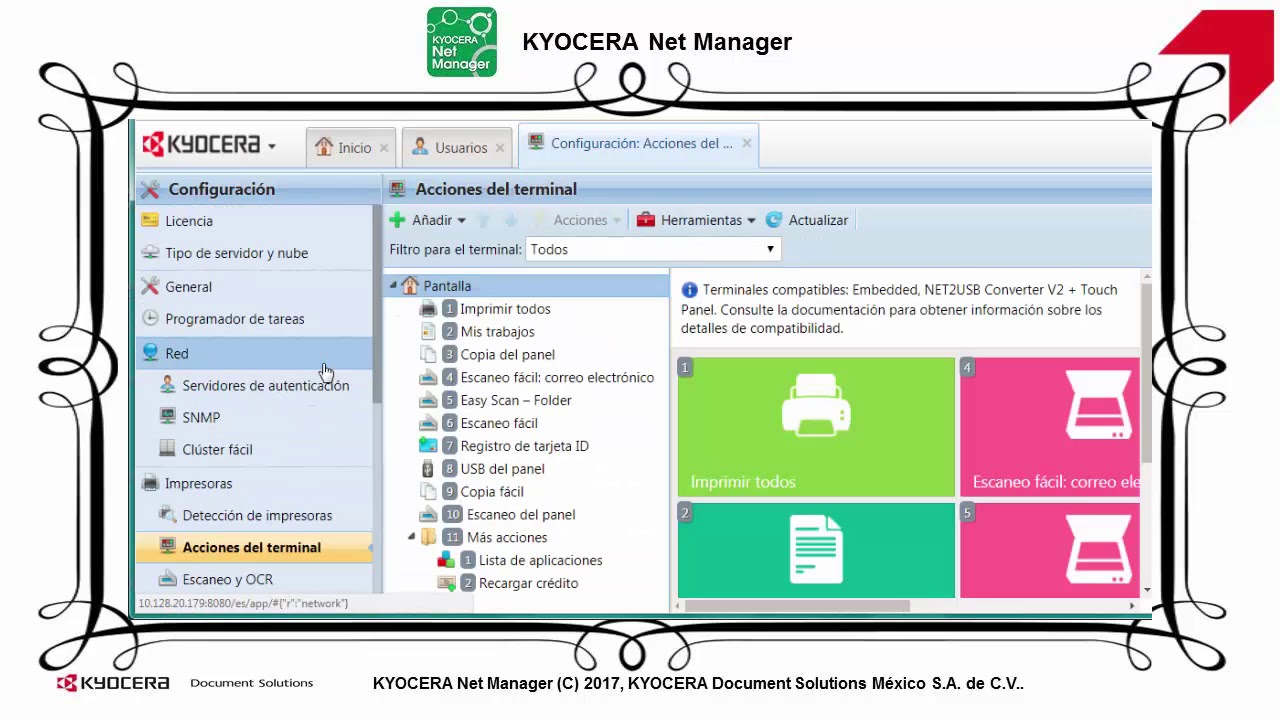Open Programador de tareas

pos(255,319)
